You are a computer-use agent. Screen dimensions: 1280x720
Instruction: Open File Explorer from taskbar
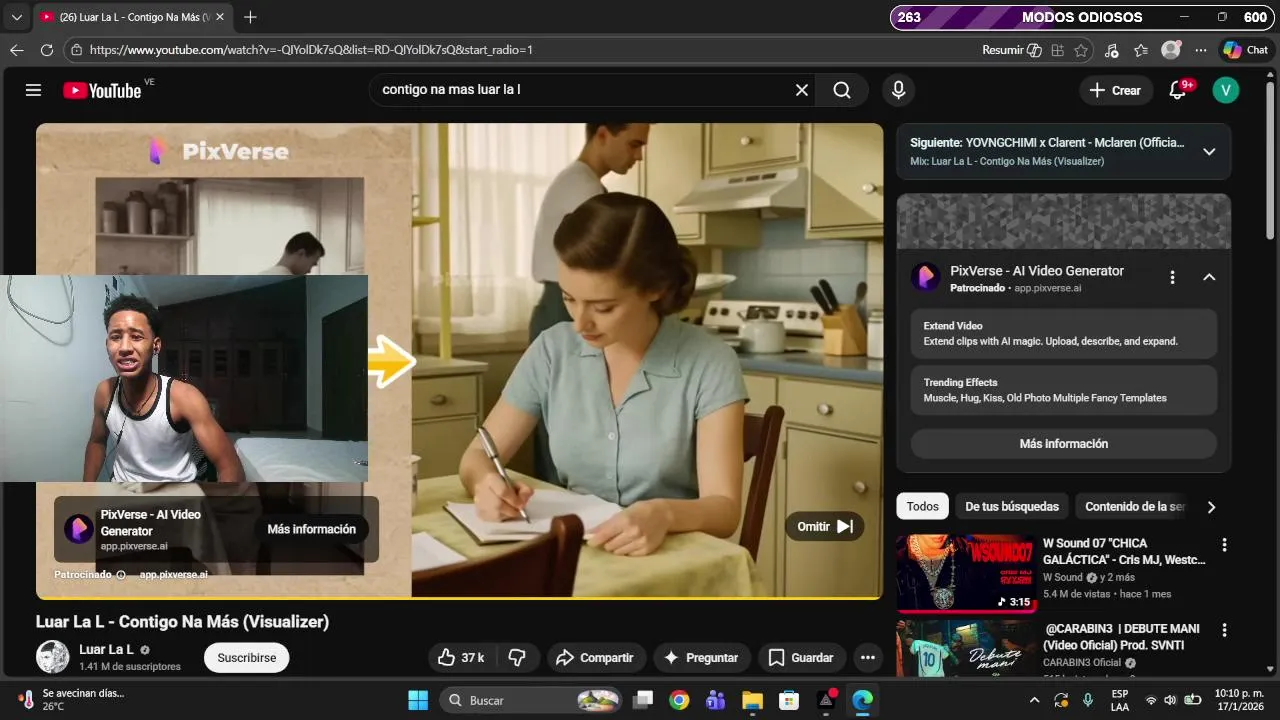[x=753, y=700]
